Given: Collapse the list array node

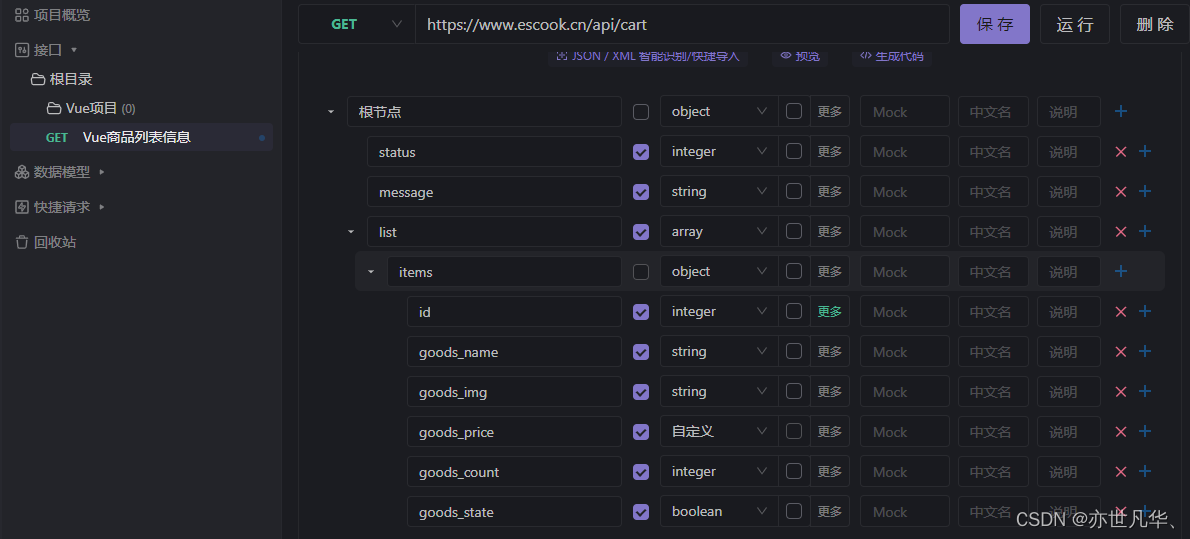Looking at the screenshot, I should 351,232.
